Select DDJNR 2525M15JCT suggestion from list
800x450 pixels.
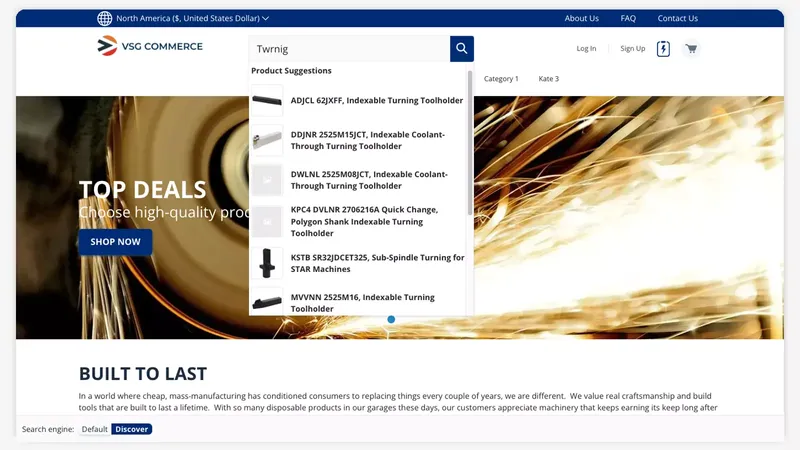coord(367,140)
